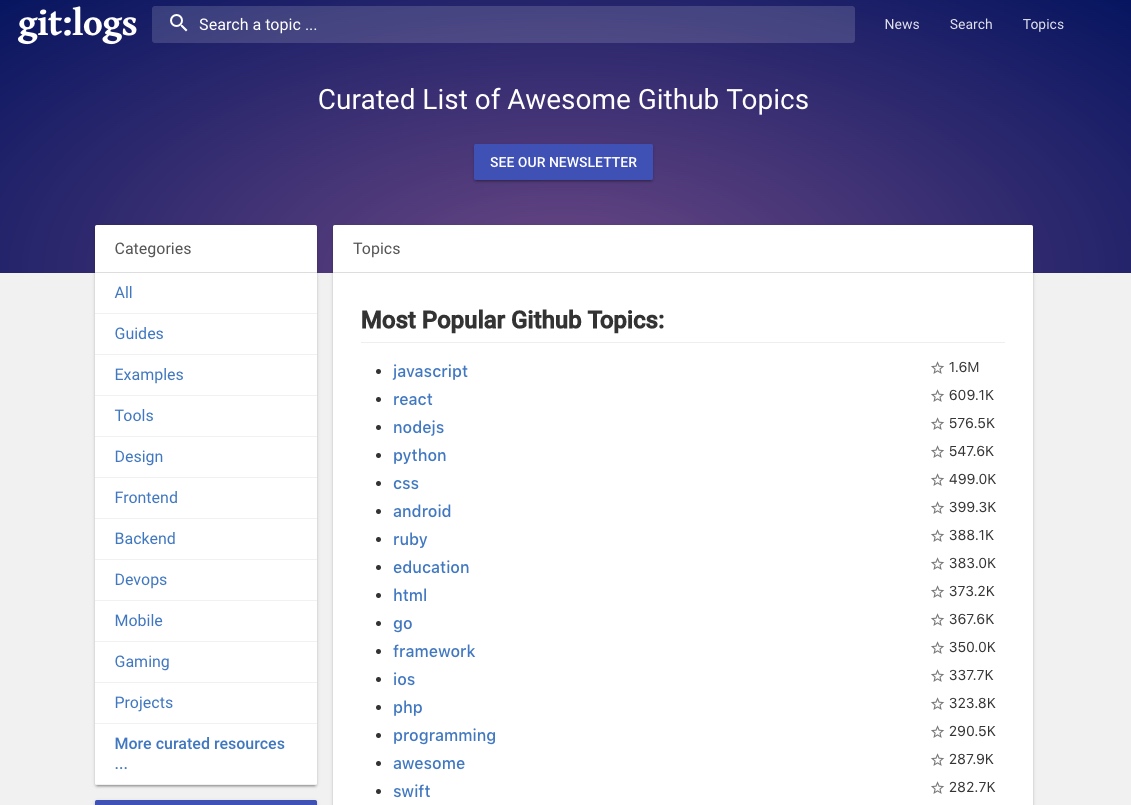Click See Our Newsletter button

coord(563,162)
